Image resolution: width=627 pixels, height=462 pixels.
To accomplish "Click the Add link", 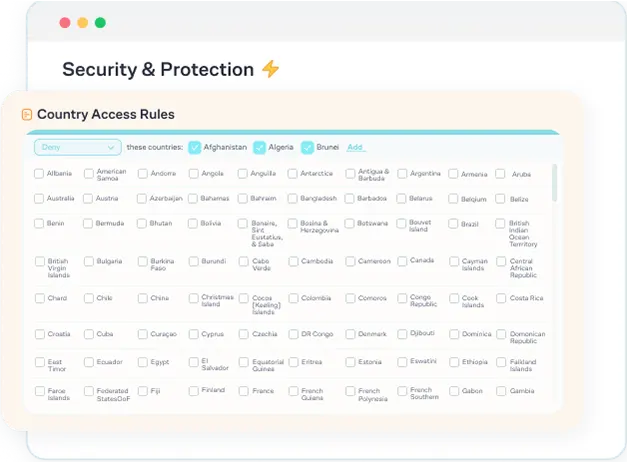I will coord(355,147).
